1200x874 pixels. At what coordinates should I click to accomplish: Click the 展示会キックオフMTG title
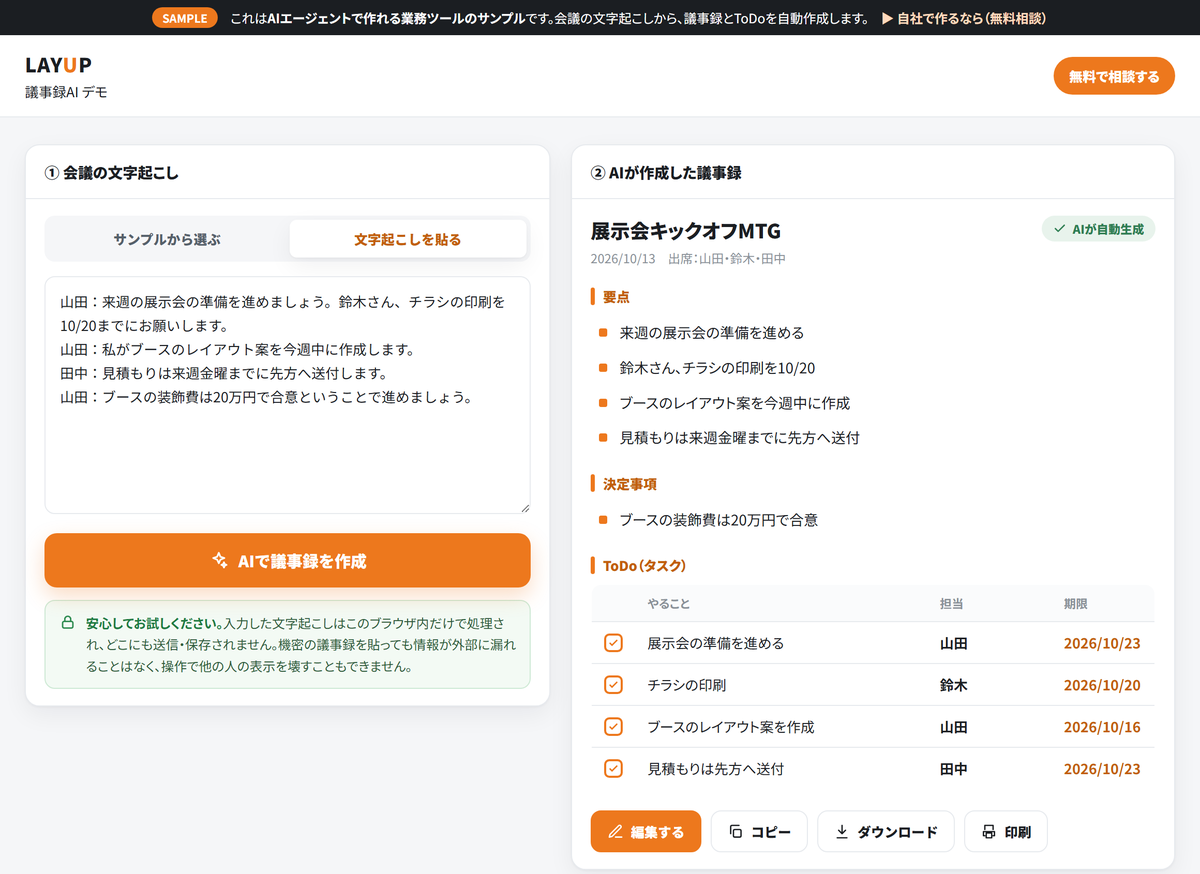click(x=686, y=231)
